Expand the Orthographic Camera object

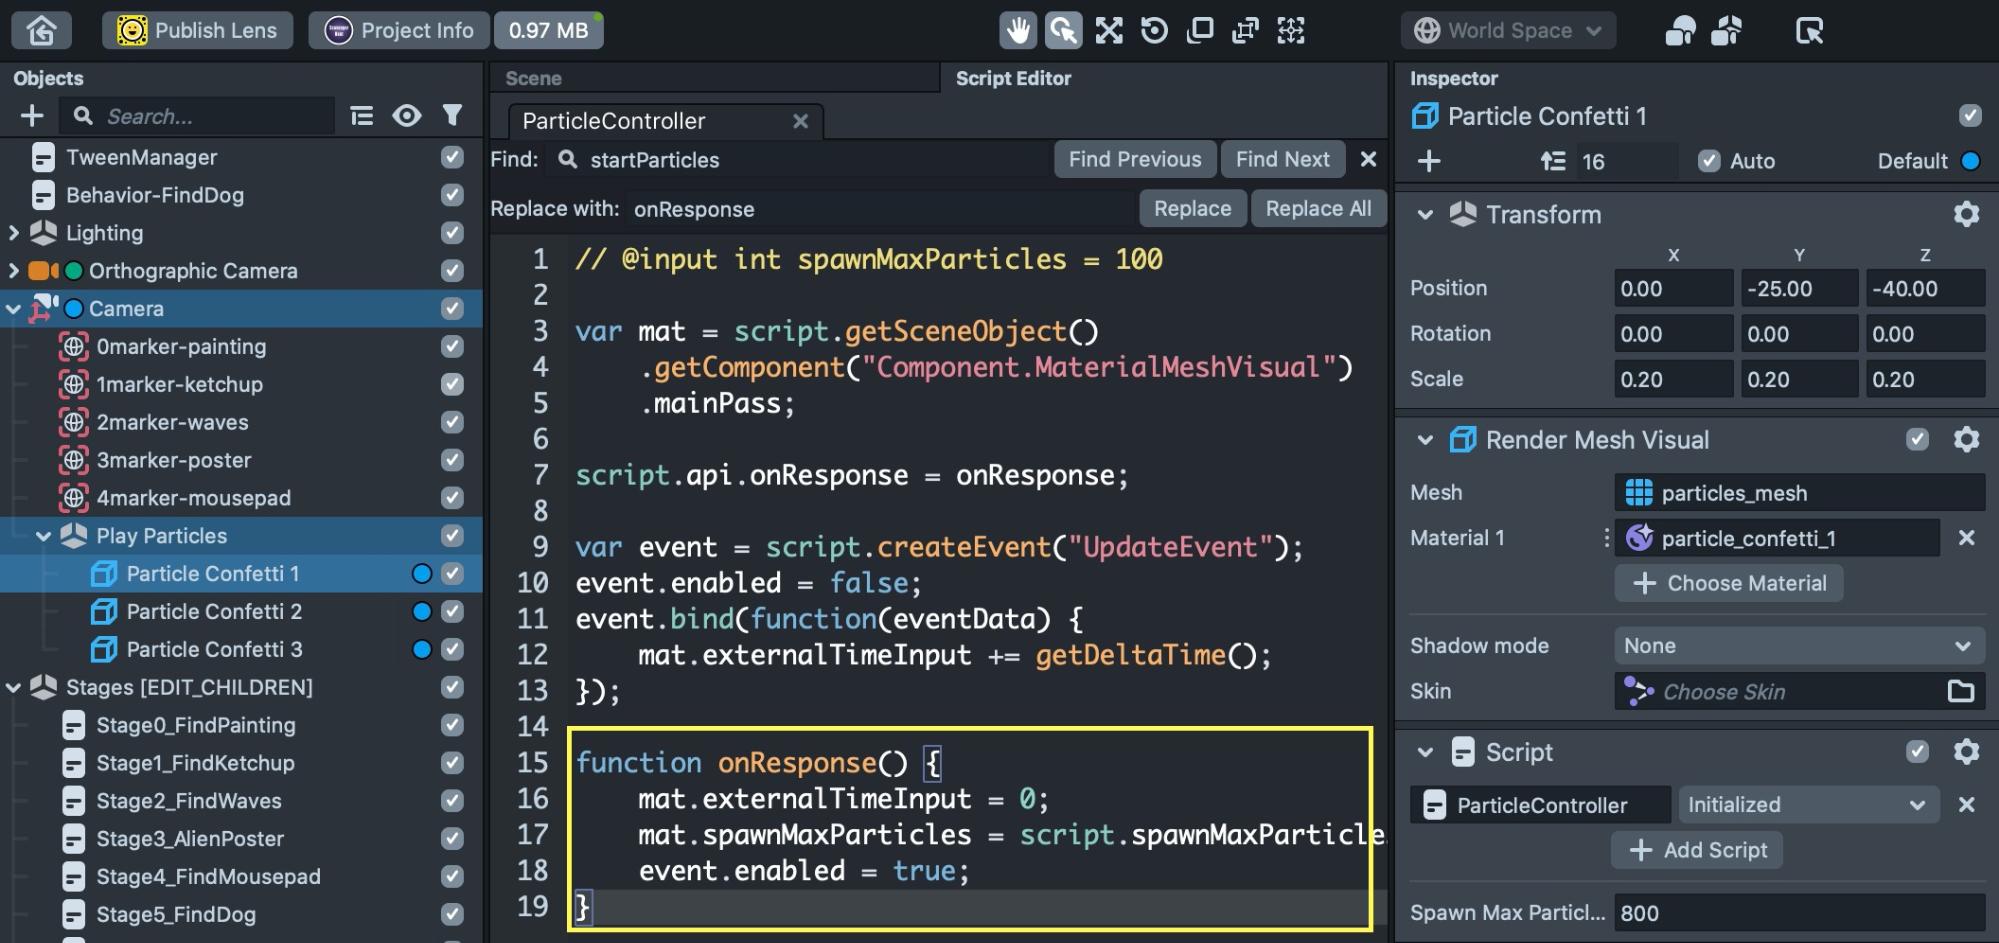(13, 271)
